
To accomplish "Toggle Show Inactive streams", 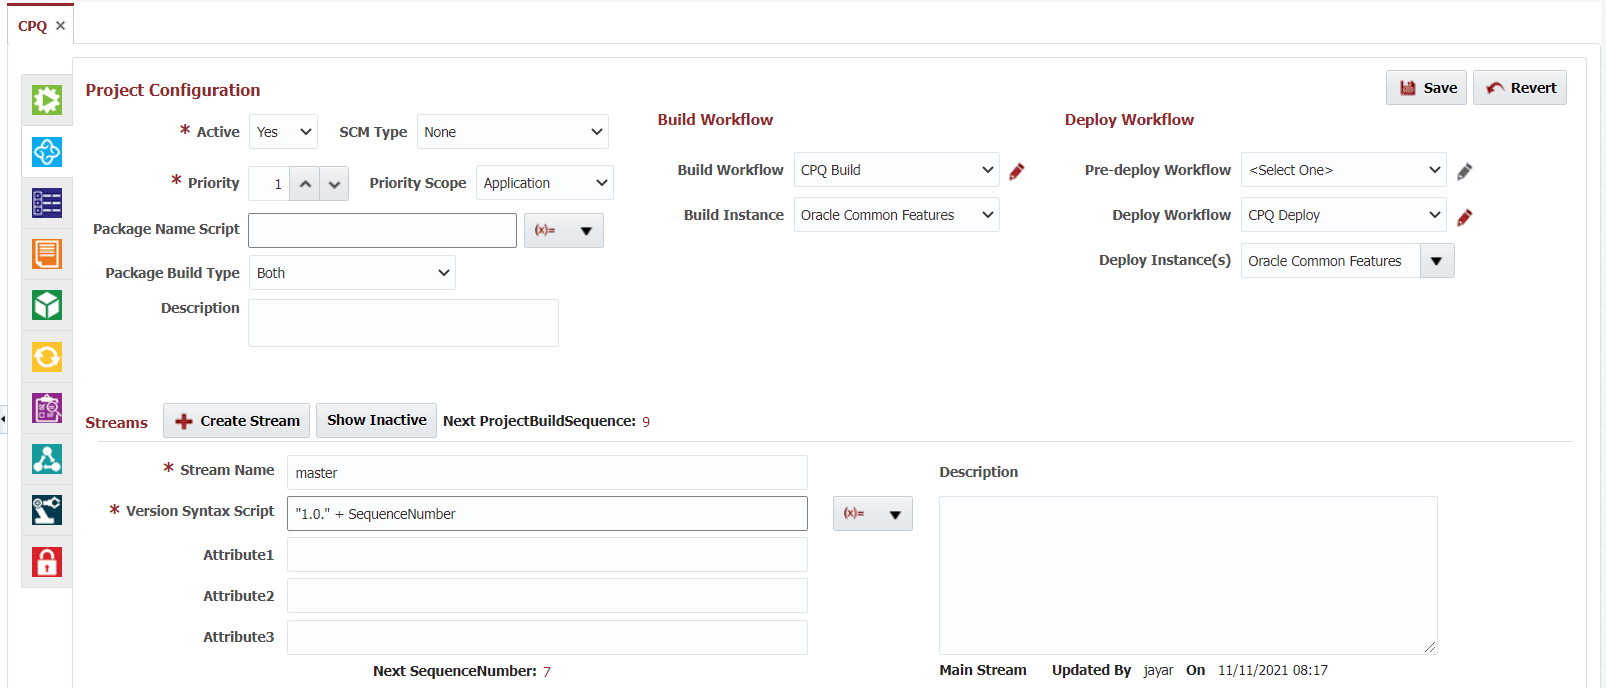I will coord(376,420).
